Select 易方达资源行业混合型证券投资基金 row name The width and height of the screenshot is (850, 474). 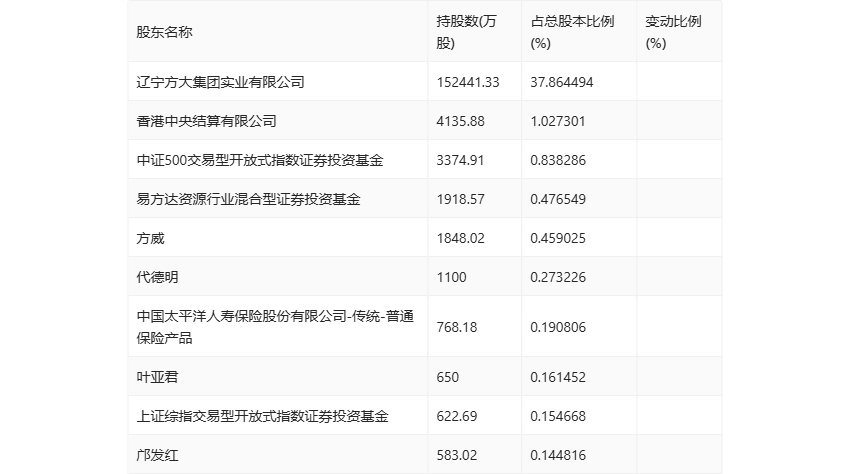[x=248, y=199]
